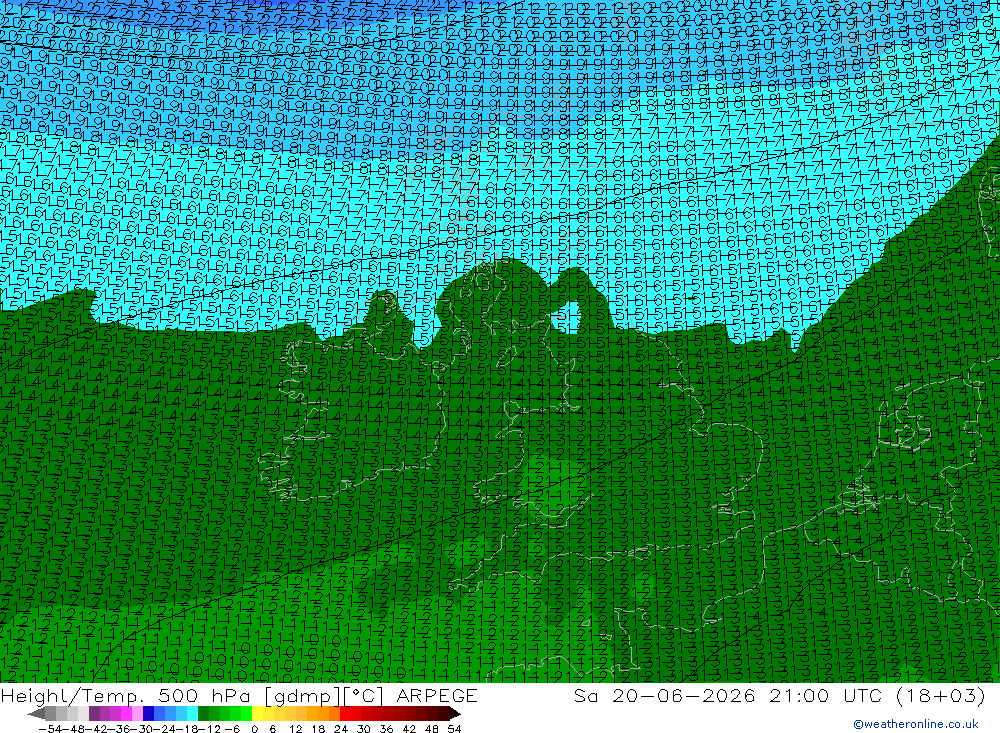
Task: Click the dark blue swatch in the legend
Action: tap(149, 713)
